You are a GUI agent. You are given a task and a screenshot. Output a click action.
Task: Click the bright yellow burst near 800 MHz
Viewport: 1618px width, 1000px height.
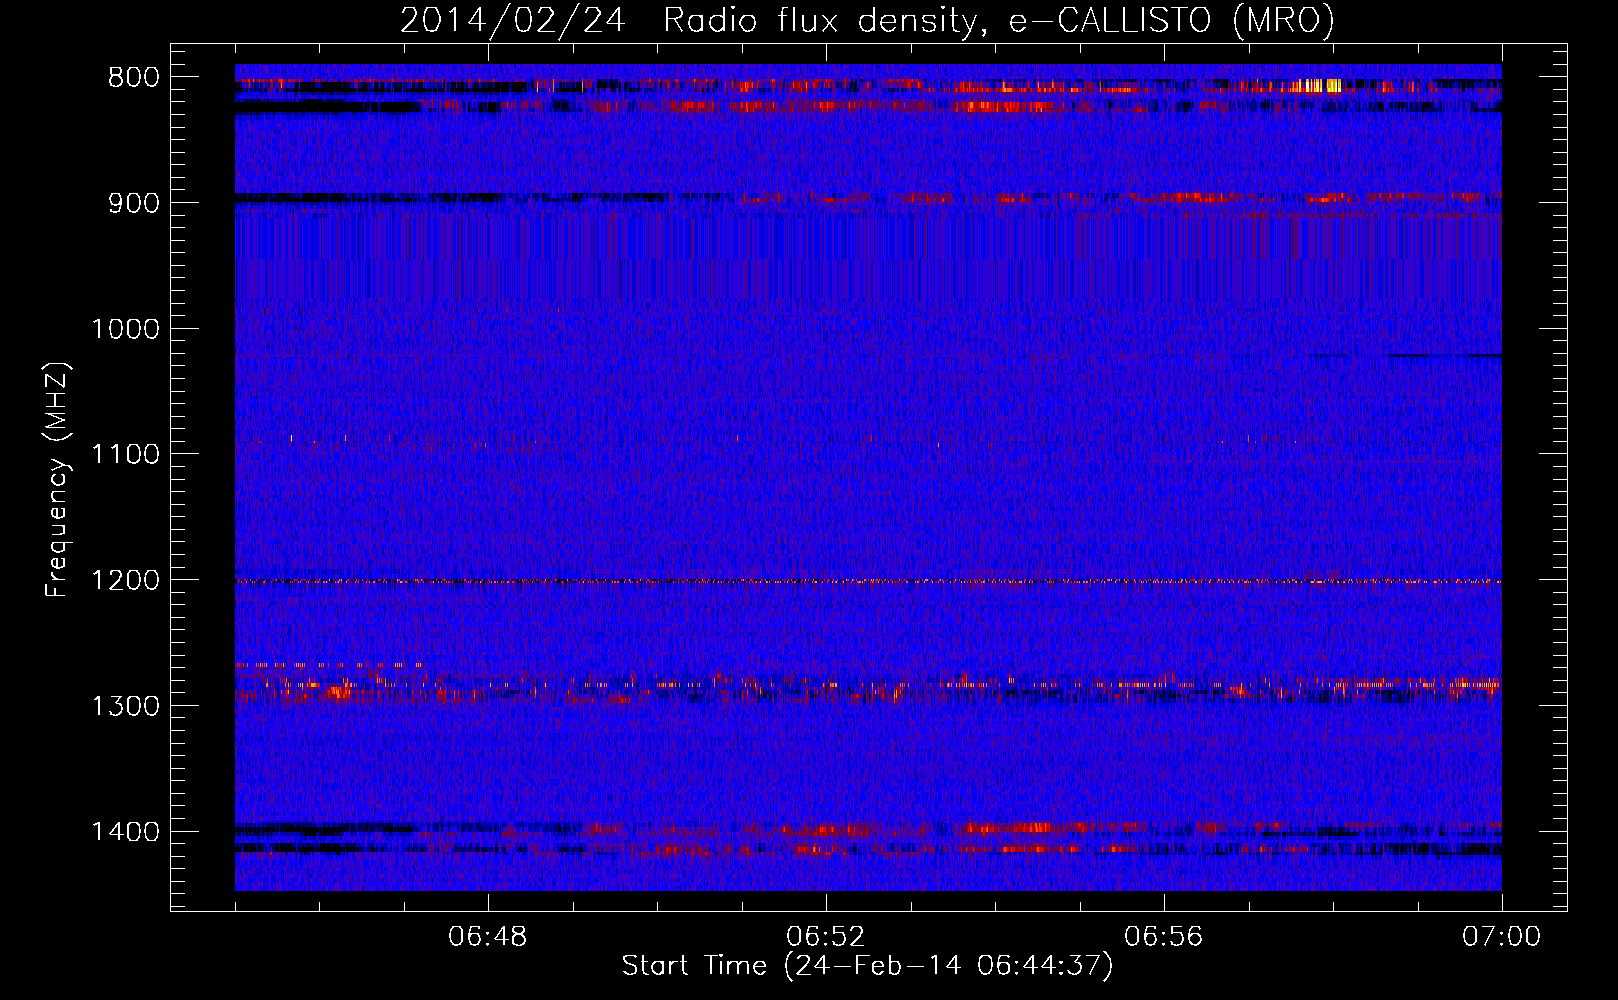pos(1318,86)
